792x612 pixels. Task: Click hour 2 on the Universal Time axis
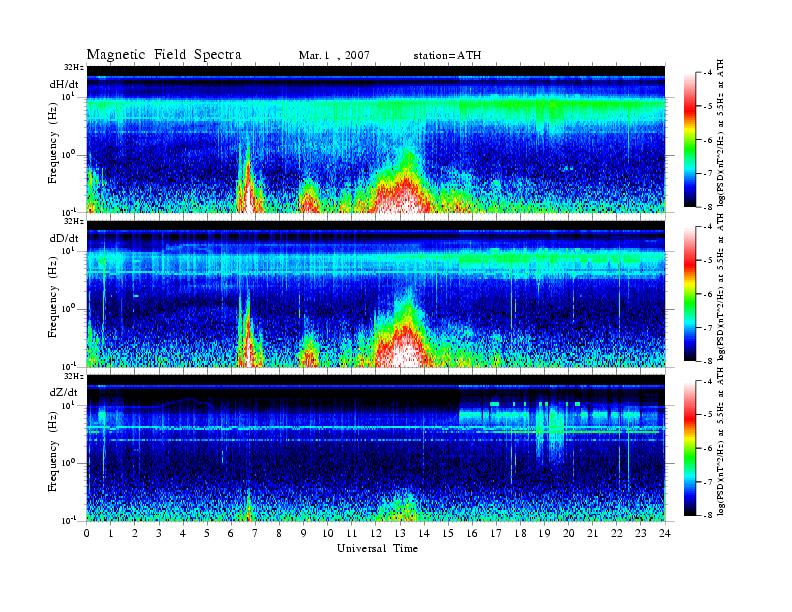pyautogui.click(x=135, y=533)
